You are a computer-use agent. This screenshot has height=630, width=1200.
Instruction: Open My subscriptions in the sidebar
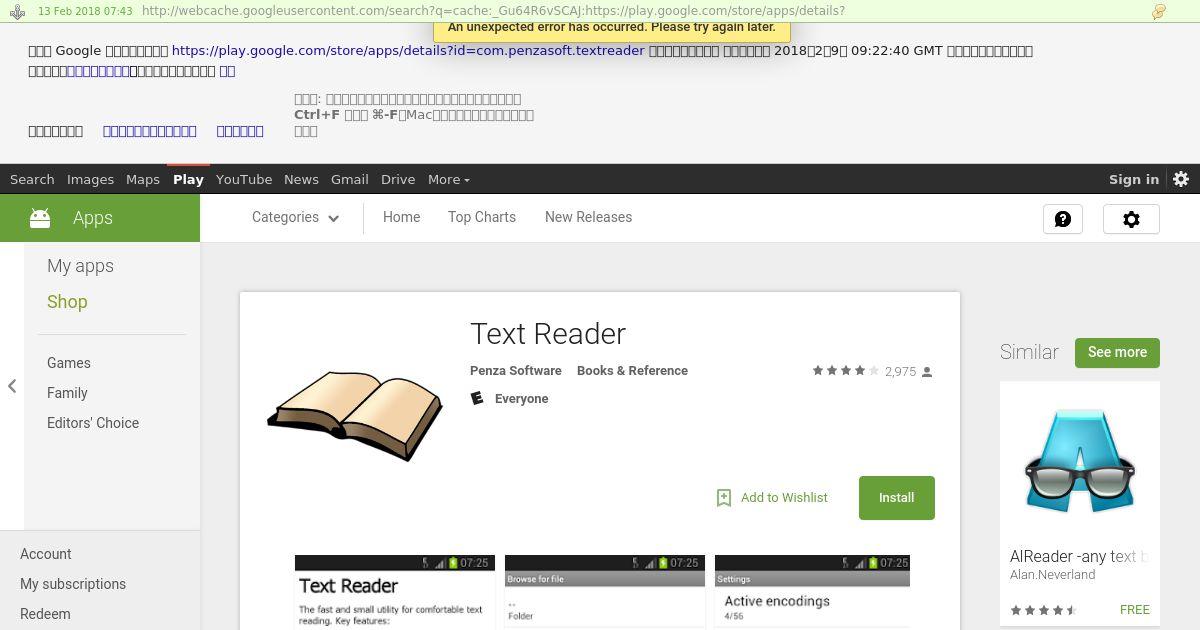[73, 584]
